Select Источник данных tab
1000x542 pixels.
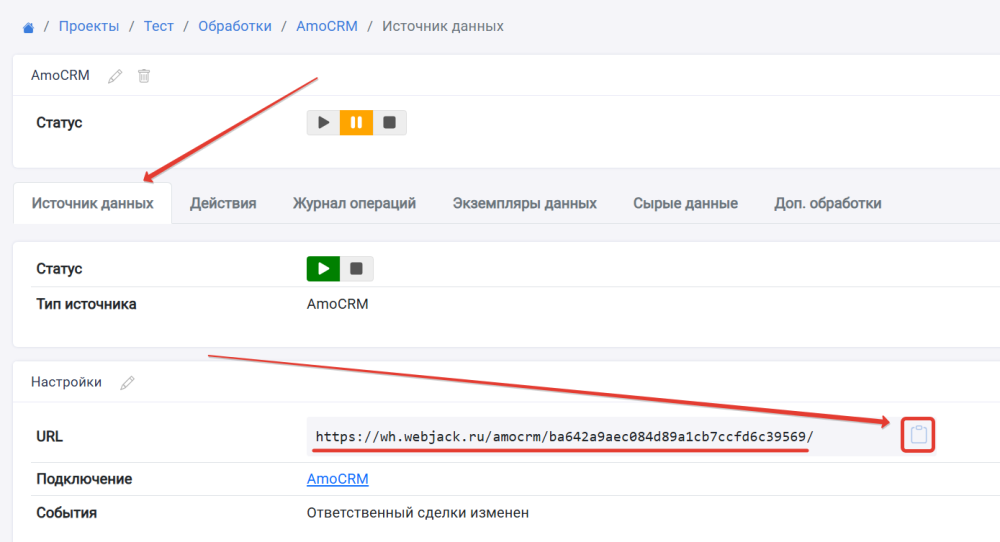pos(92,203)
